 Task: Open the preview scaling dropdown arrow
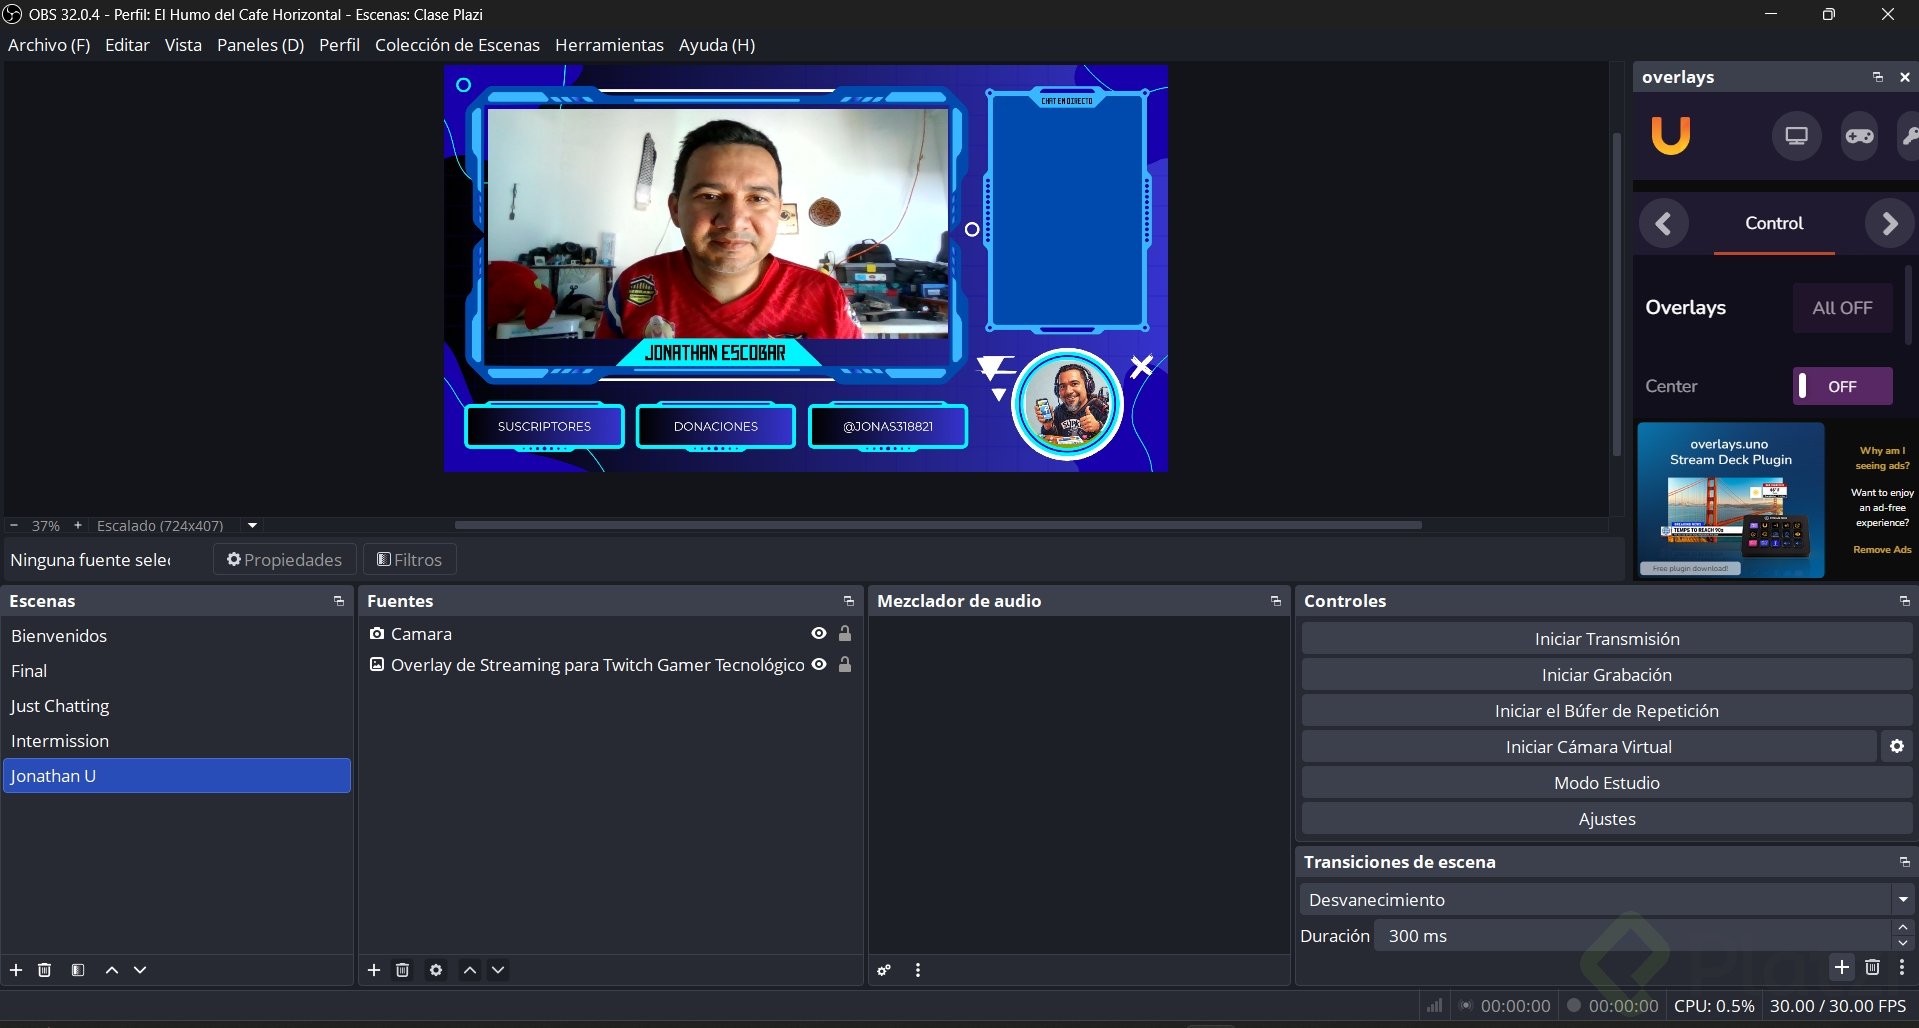pos(253,525)
